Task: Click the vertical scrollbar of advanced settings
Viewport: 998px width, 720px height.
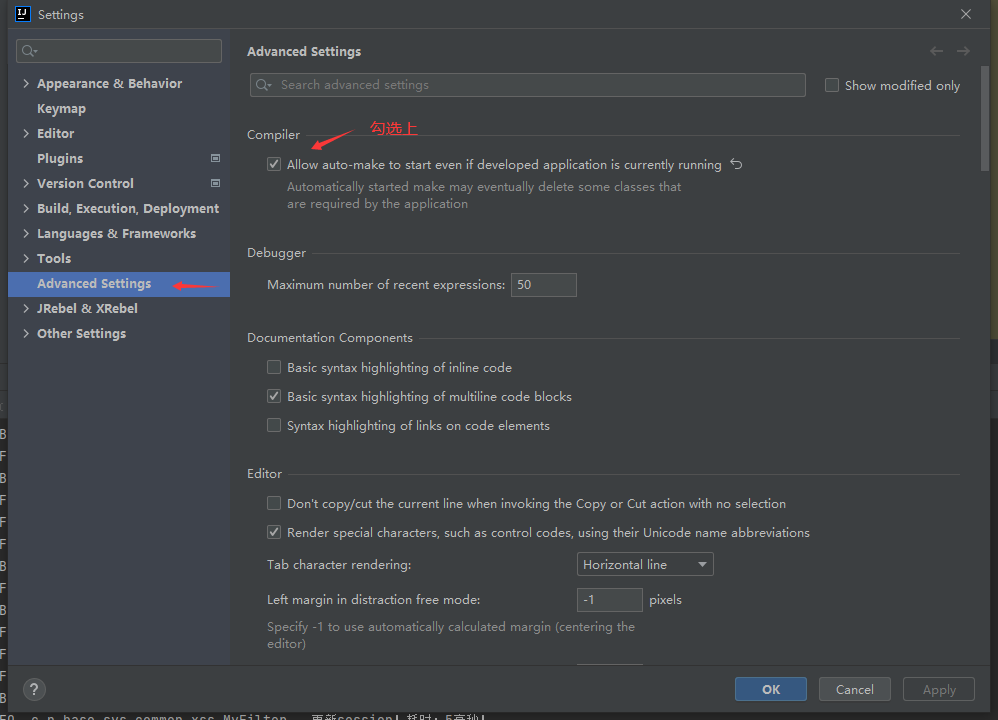Action: click(985, 118)
